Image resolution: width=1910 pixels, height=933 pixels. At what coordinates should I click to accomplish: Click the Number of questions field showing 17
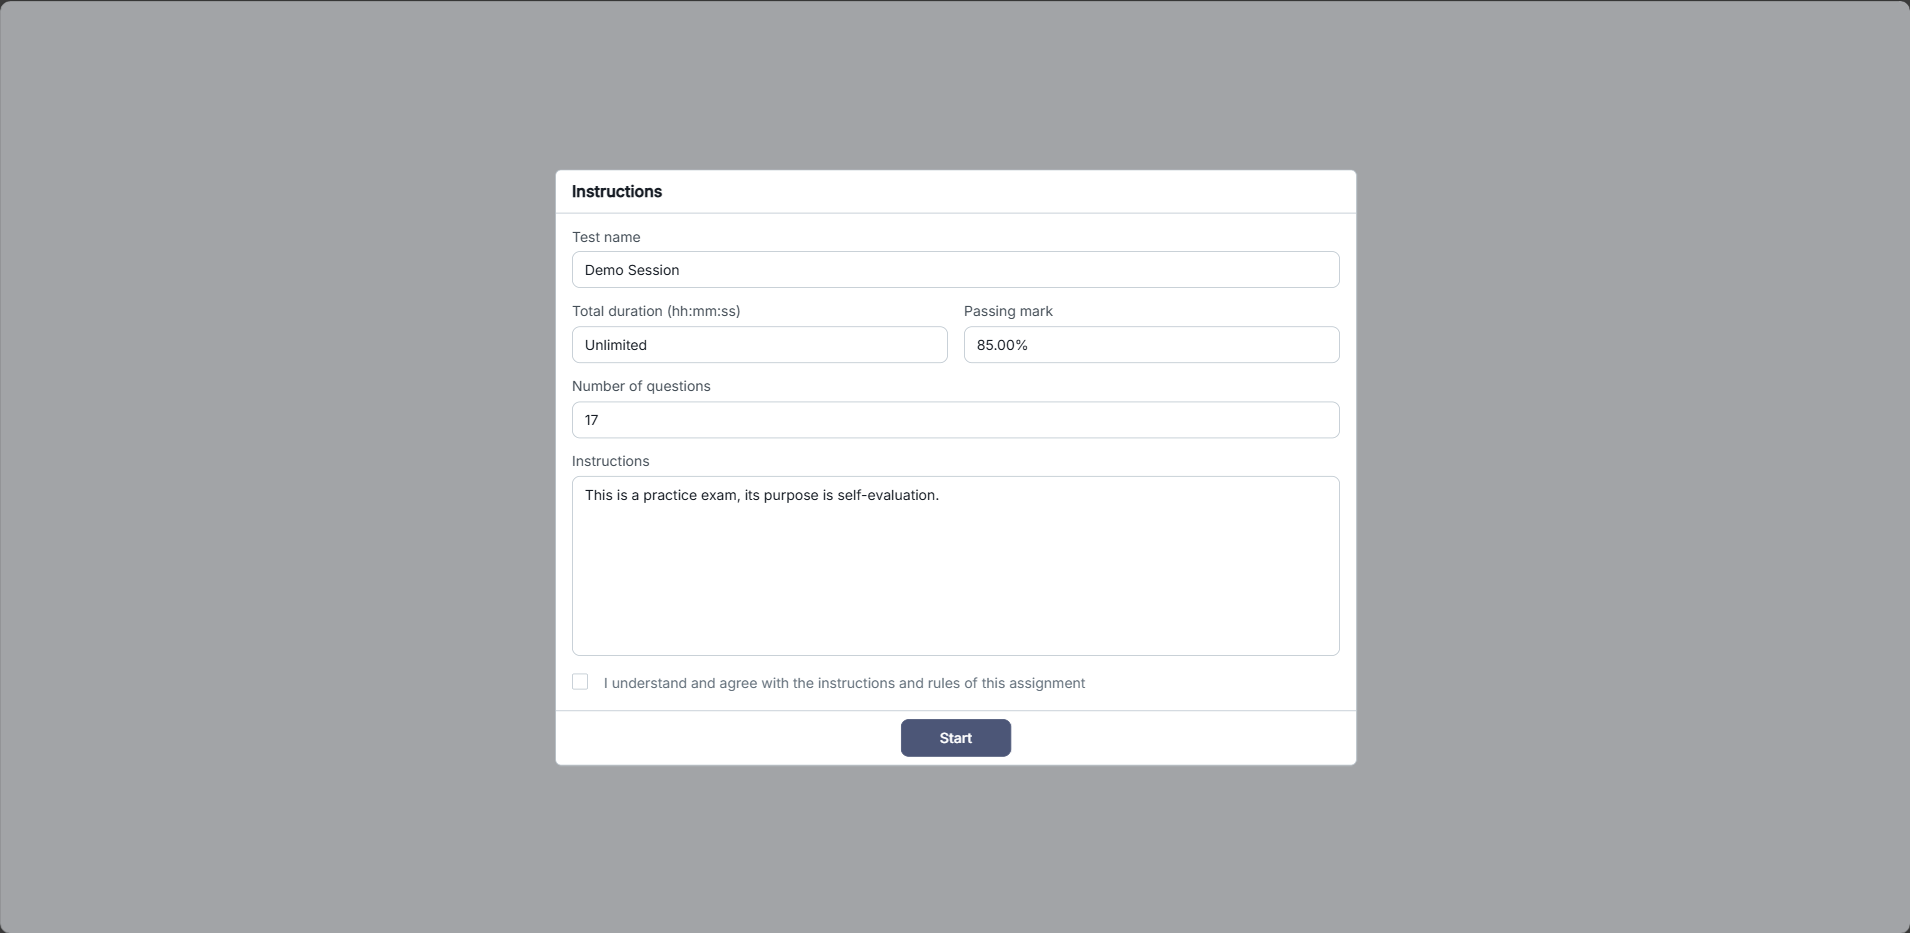click(x=955, y=420)
